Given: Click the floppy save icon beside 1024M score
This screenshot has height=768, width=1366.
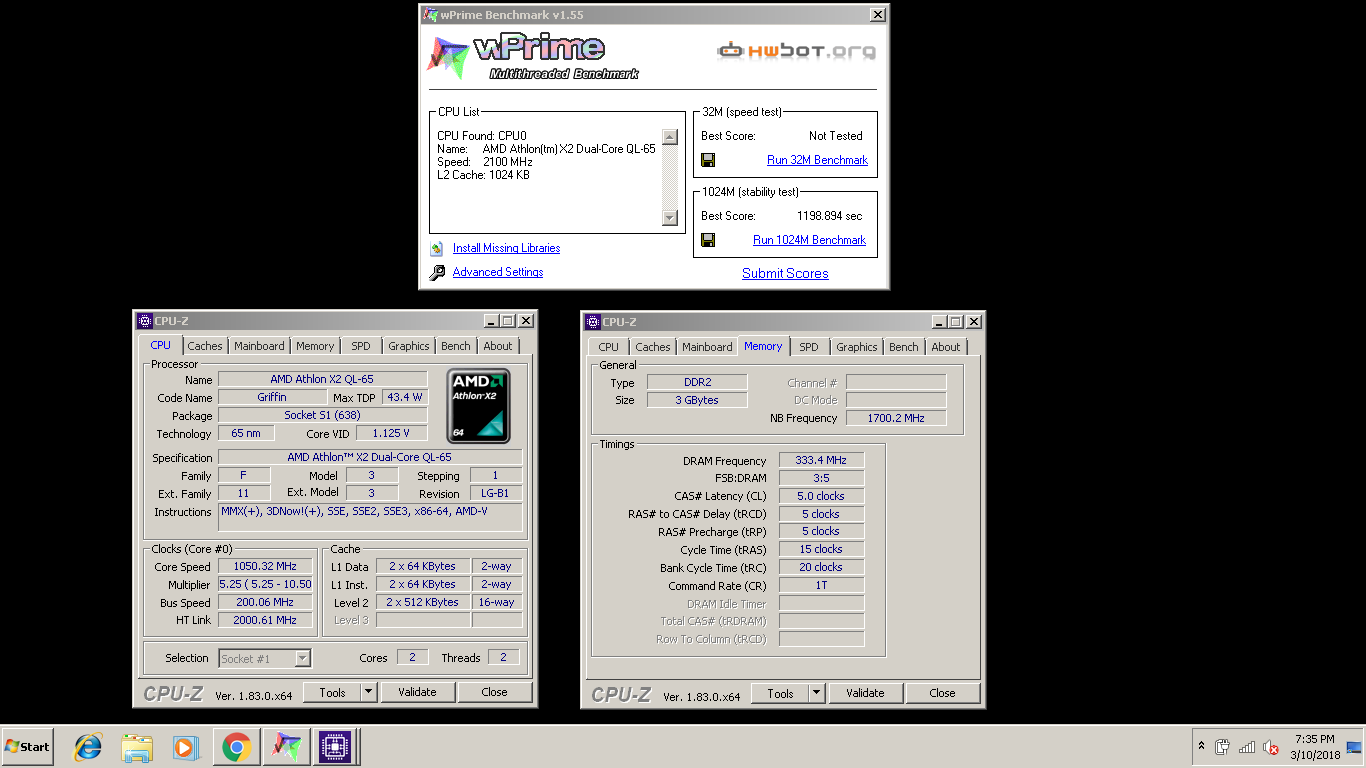Looking at the screenshot, I should [708, 240].
